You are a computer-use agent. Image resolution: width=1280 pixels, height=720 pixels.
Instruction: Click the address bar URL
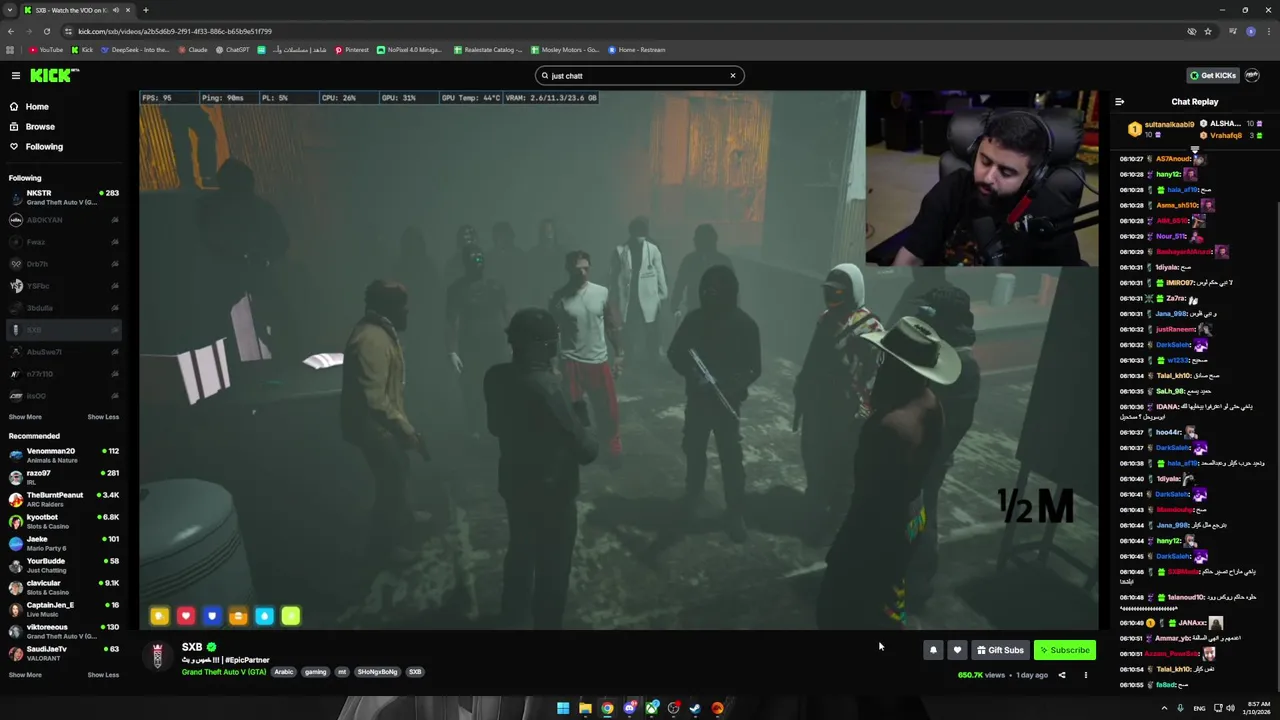[175, 31]
